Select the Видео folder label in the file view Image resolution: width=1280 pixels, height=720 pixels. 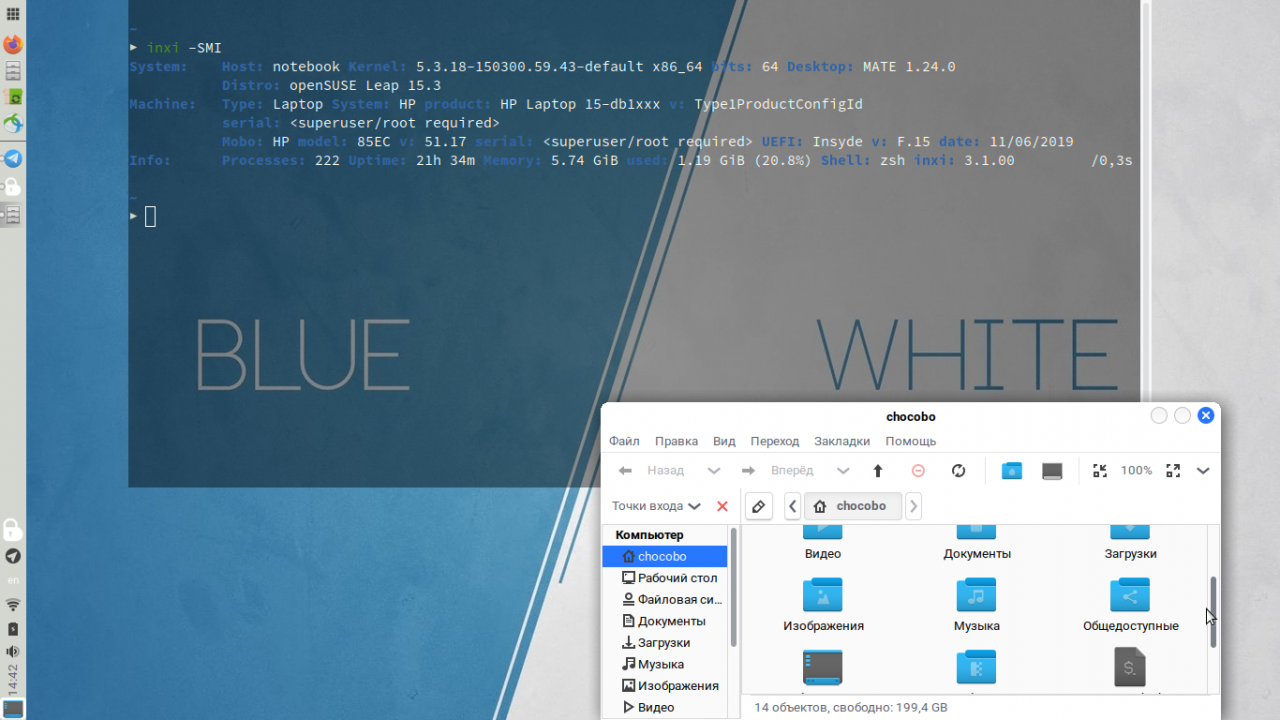[x=823, y=554]
